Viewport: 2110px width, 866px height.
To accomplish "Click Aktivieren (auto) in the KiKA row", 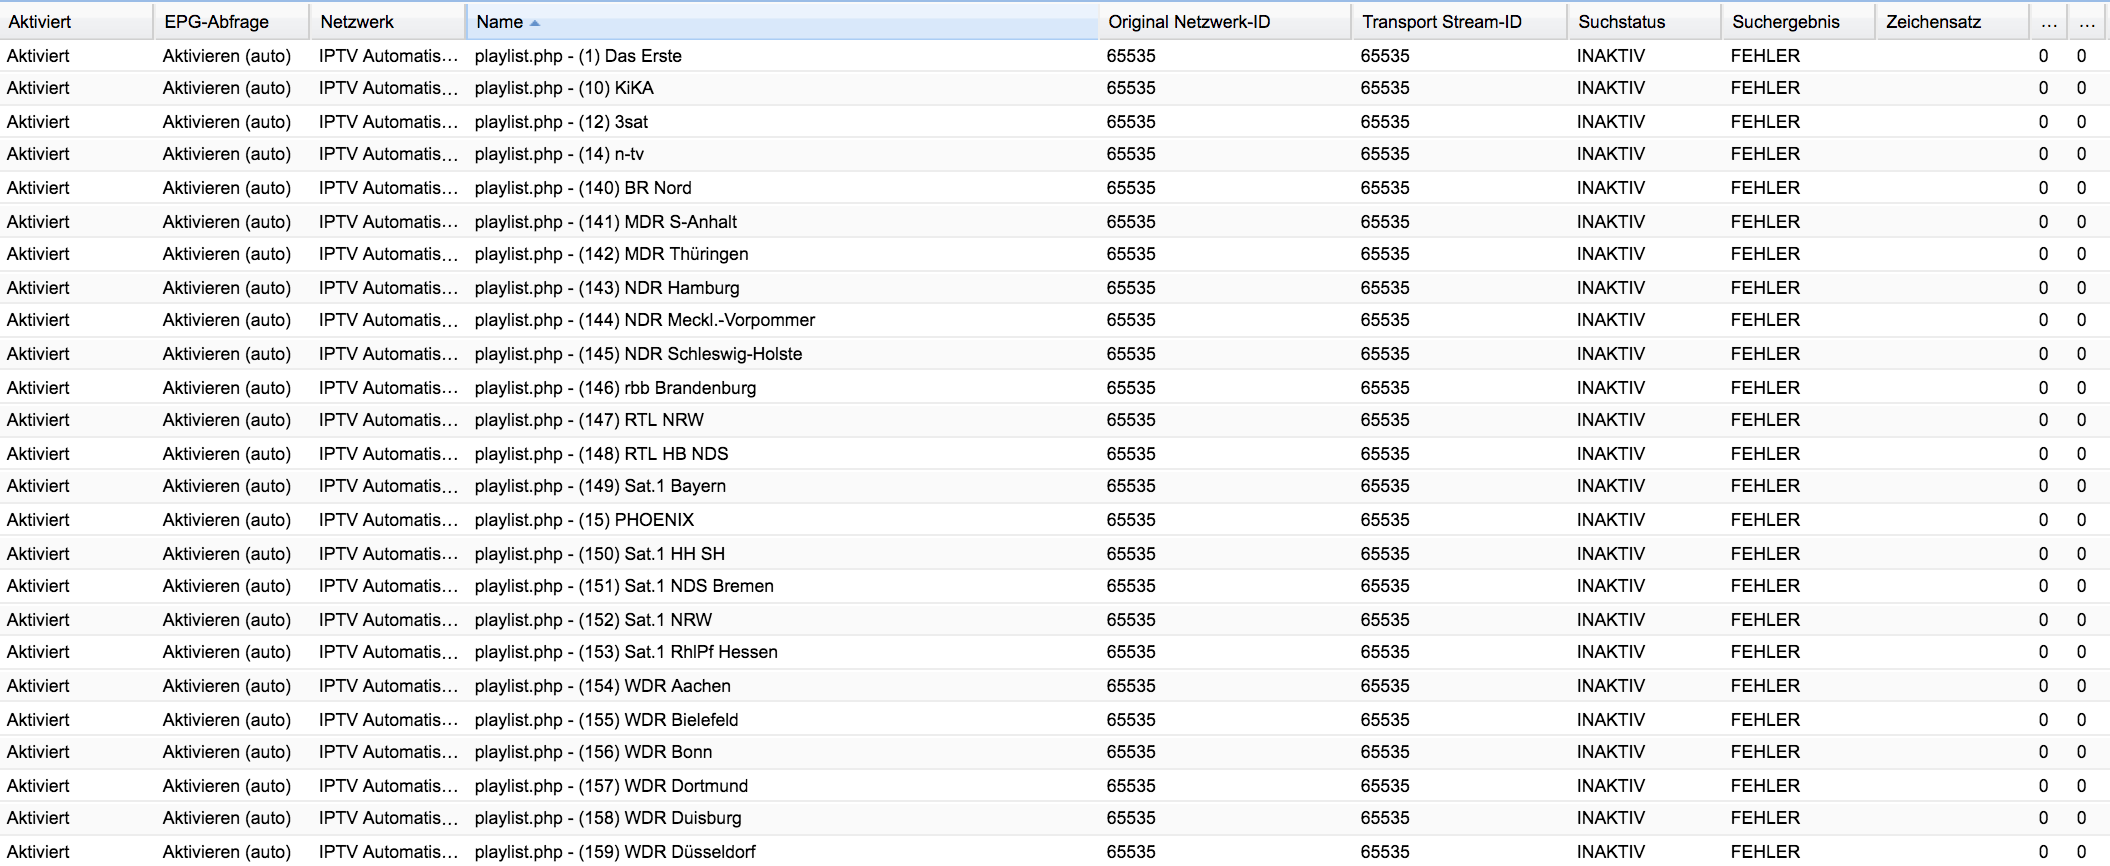I will click(x=227, y=88).
